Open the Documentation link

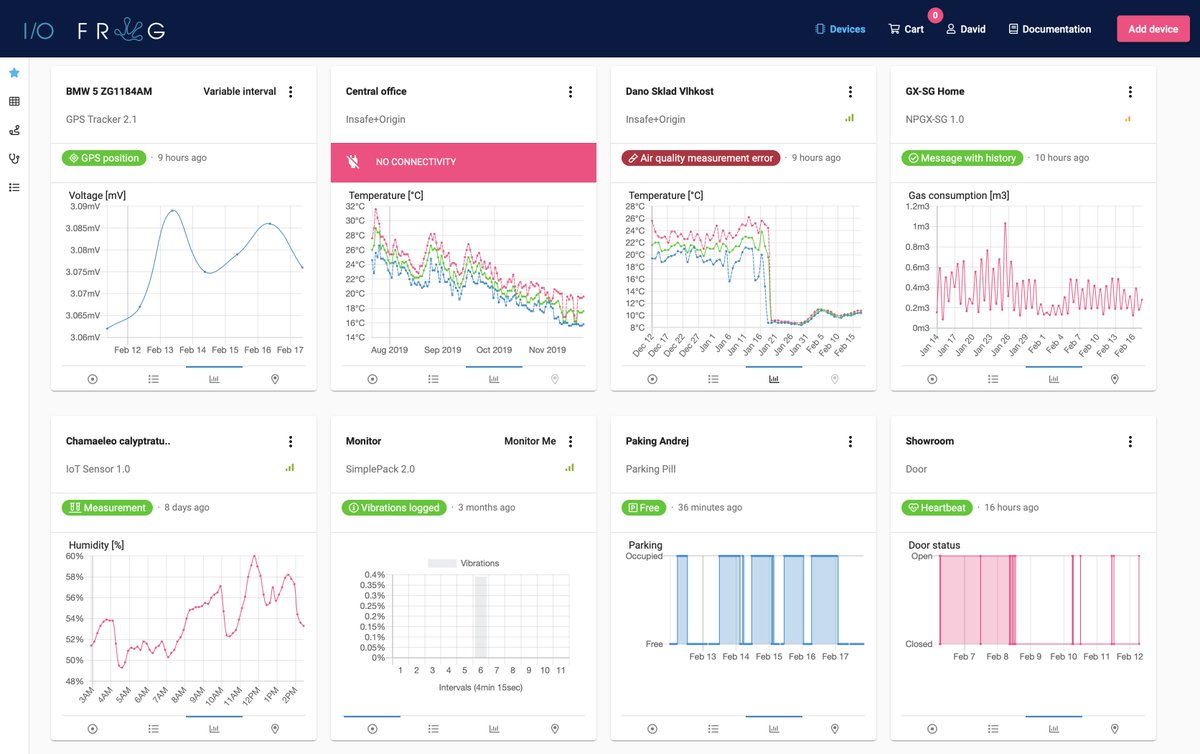(1049, 29)
